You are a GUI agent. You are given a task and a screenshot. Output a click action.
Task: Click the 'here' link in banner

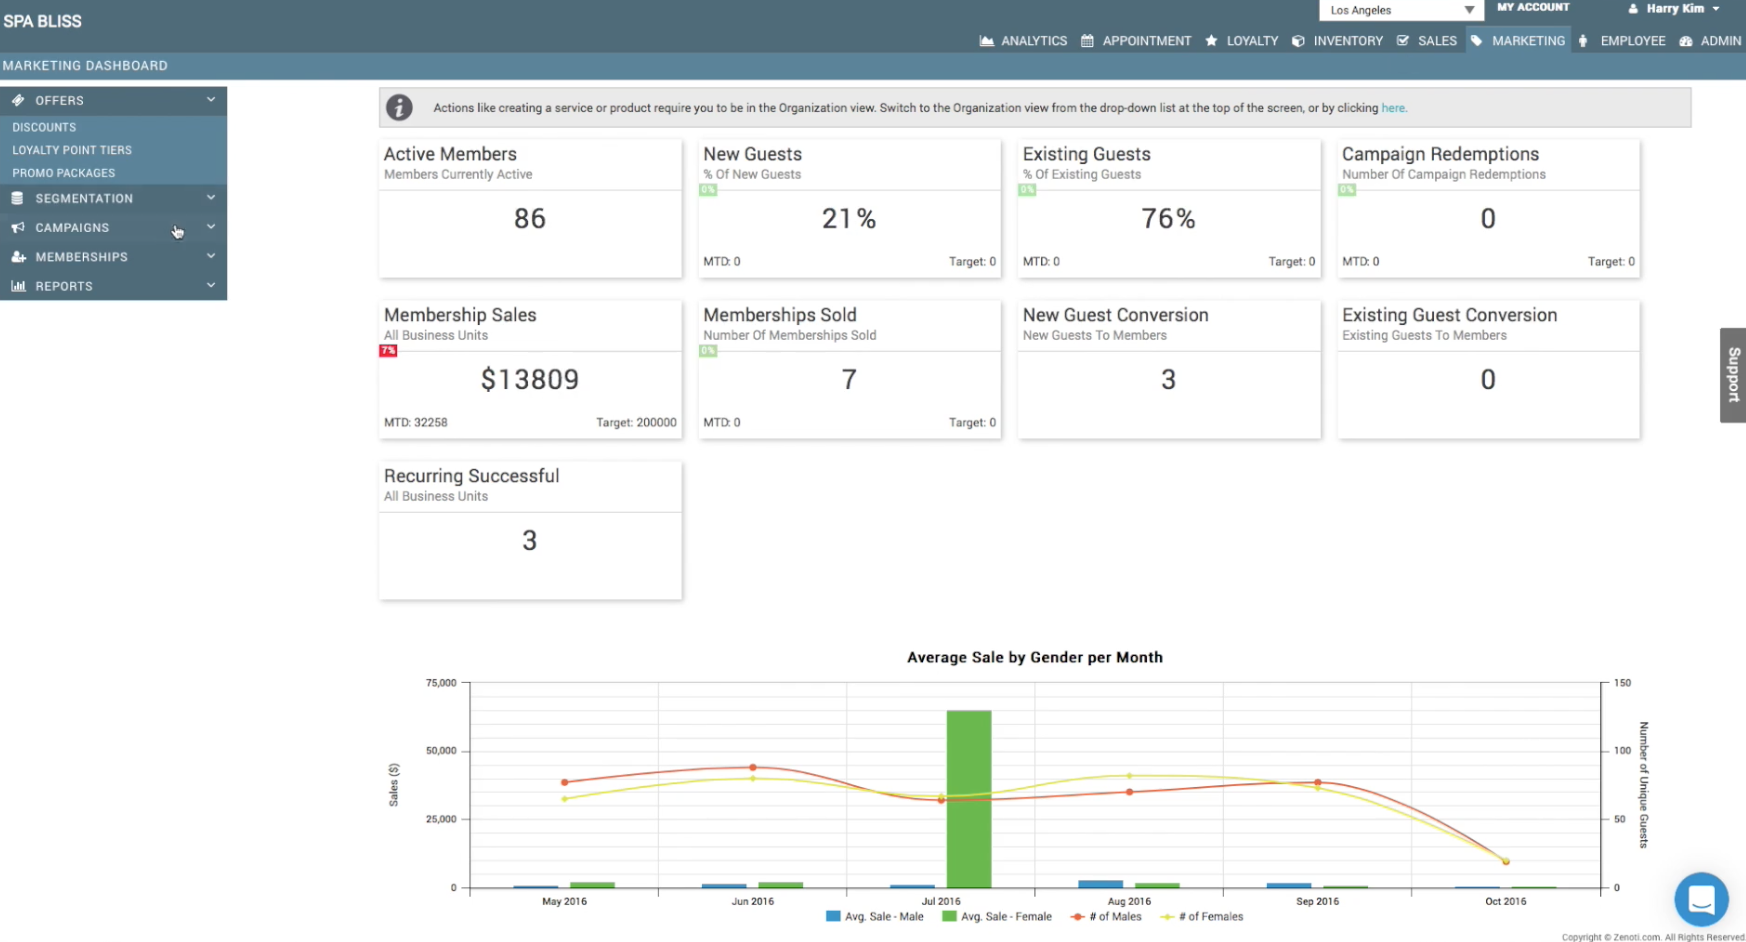[1392, 108]
